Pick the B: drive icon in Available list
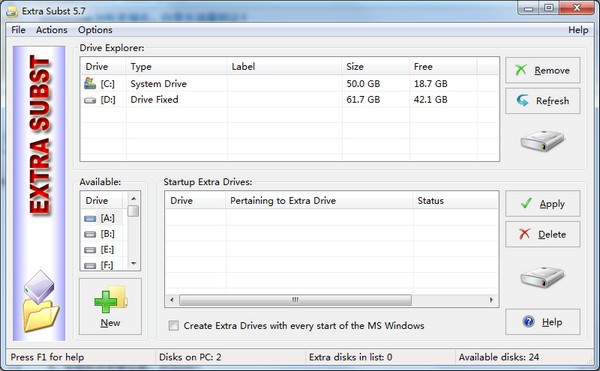Viewport: 600px width, 371px height. pyautogui.click(x=90, y=234)
